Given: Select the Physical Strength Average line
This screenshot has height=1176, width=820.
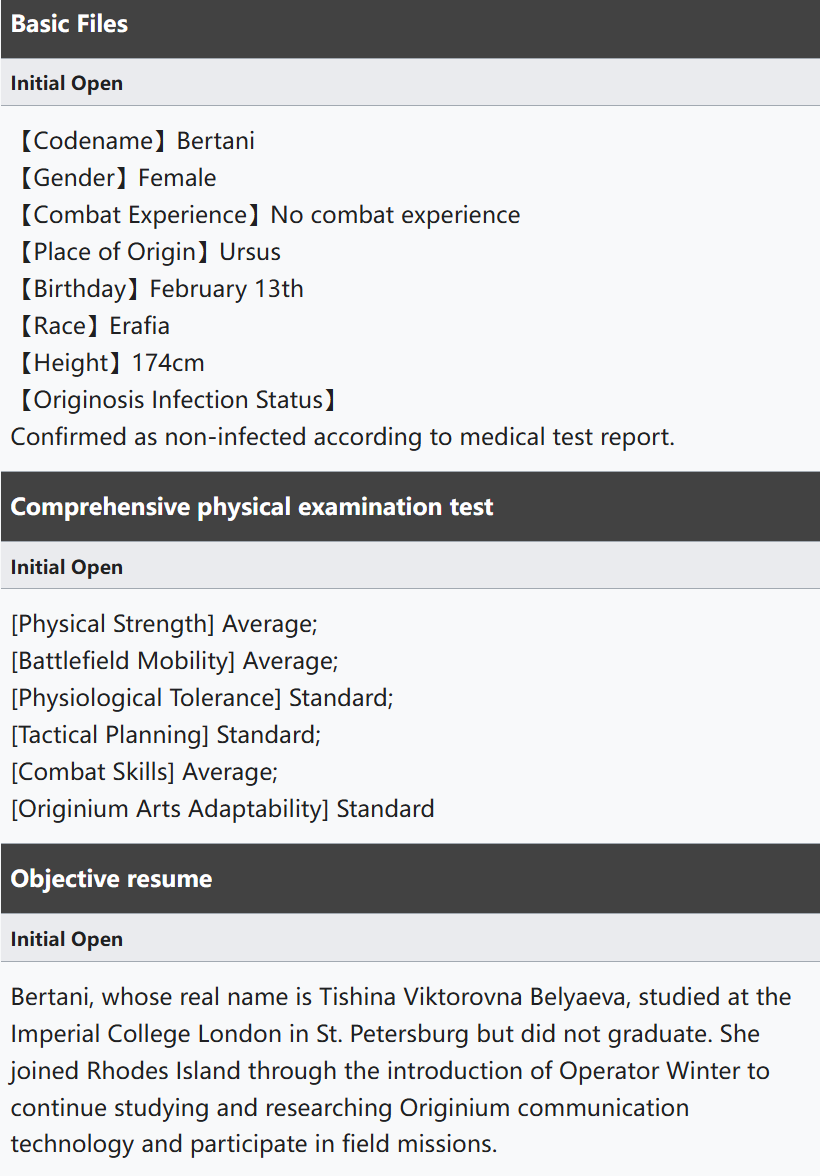Looking at the screenshot, I should (x=164, y=624).
